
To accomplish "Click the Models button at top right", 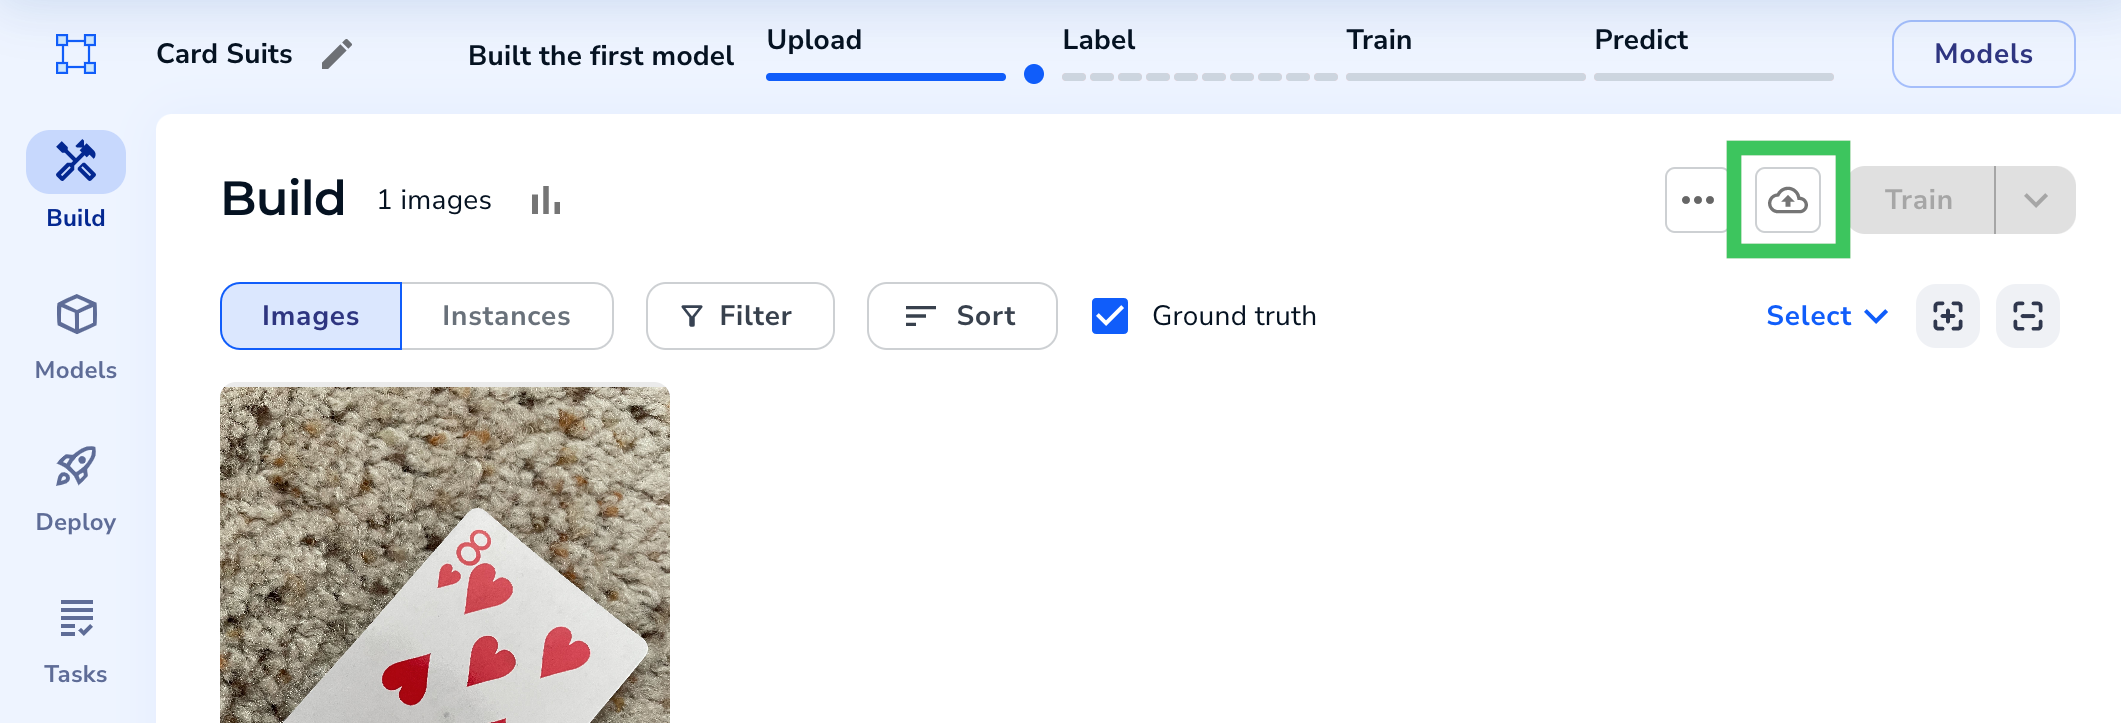I will tap(1984, 54).
